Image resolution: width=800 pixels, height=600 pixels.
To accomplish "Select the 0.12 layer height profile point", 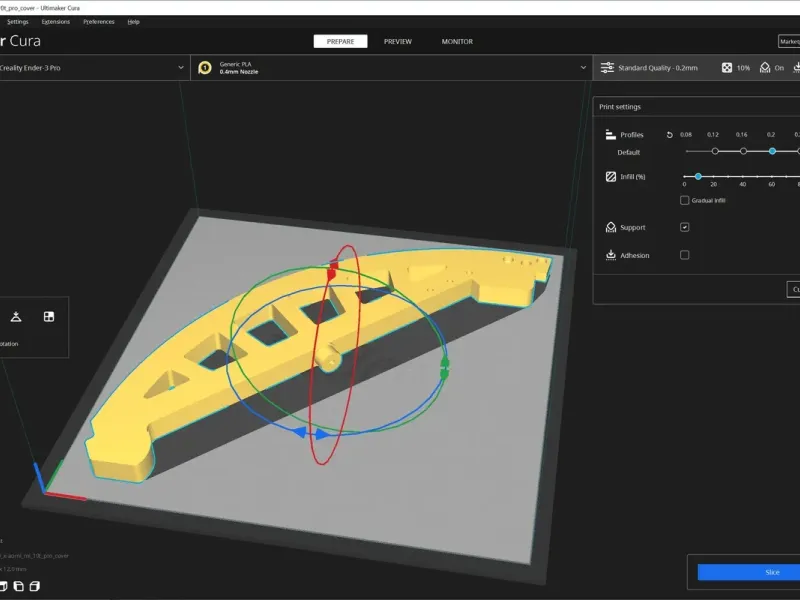I will click(x=715, y=151).
